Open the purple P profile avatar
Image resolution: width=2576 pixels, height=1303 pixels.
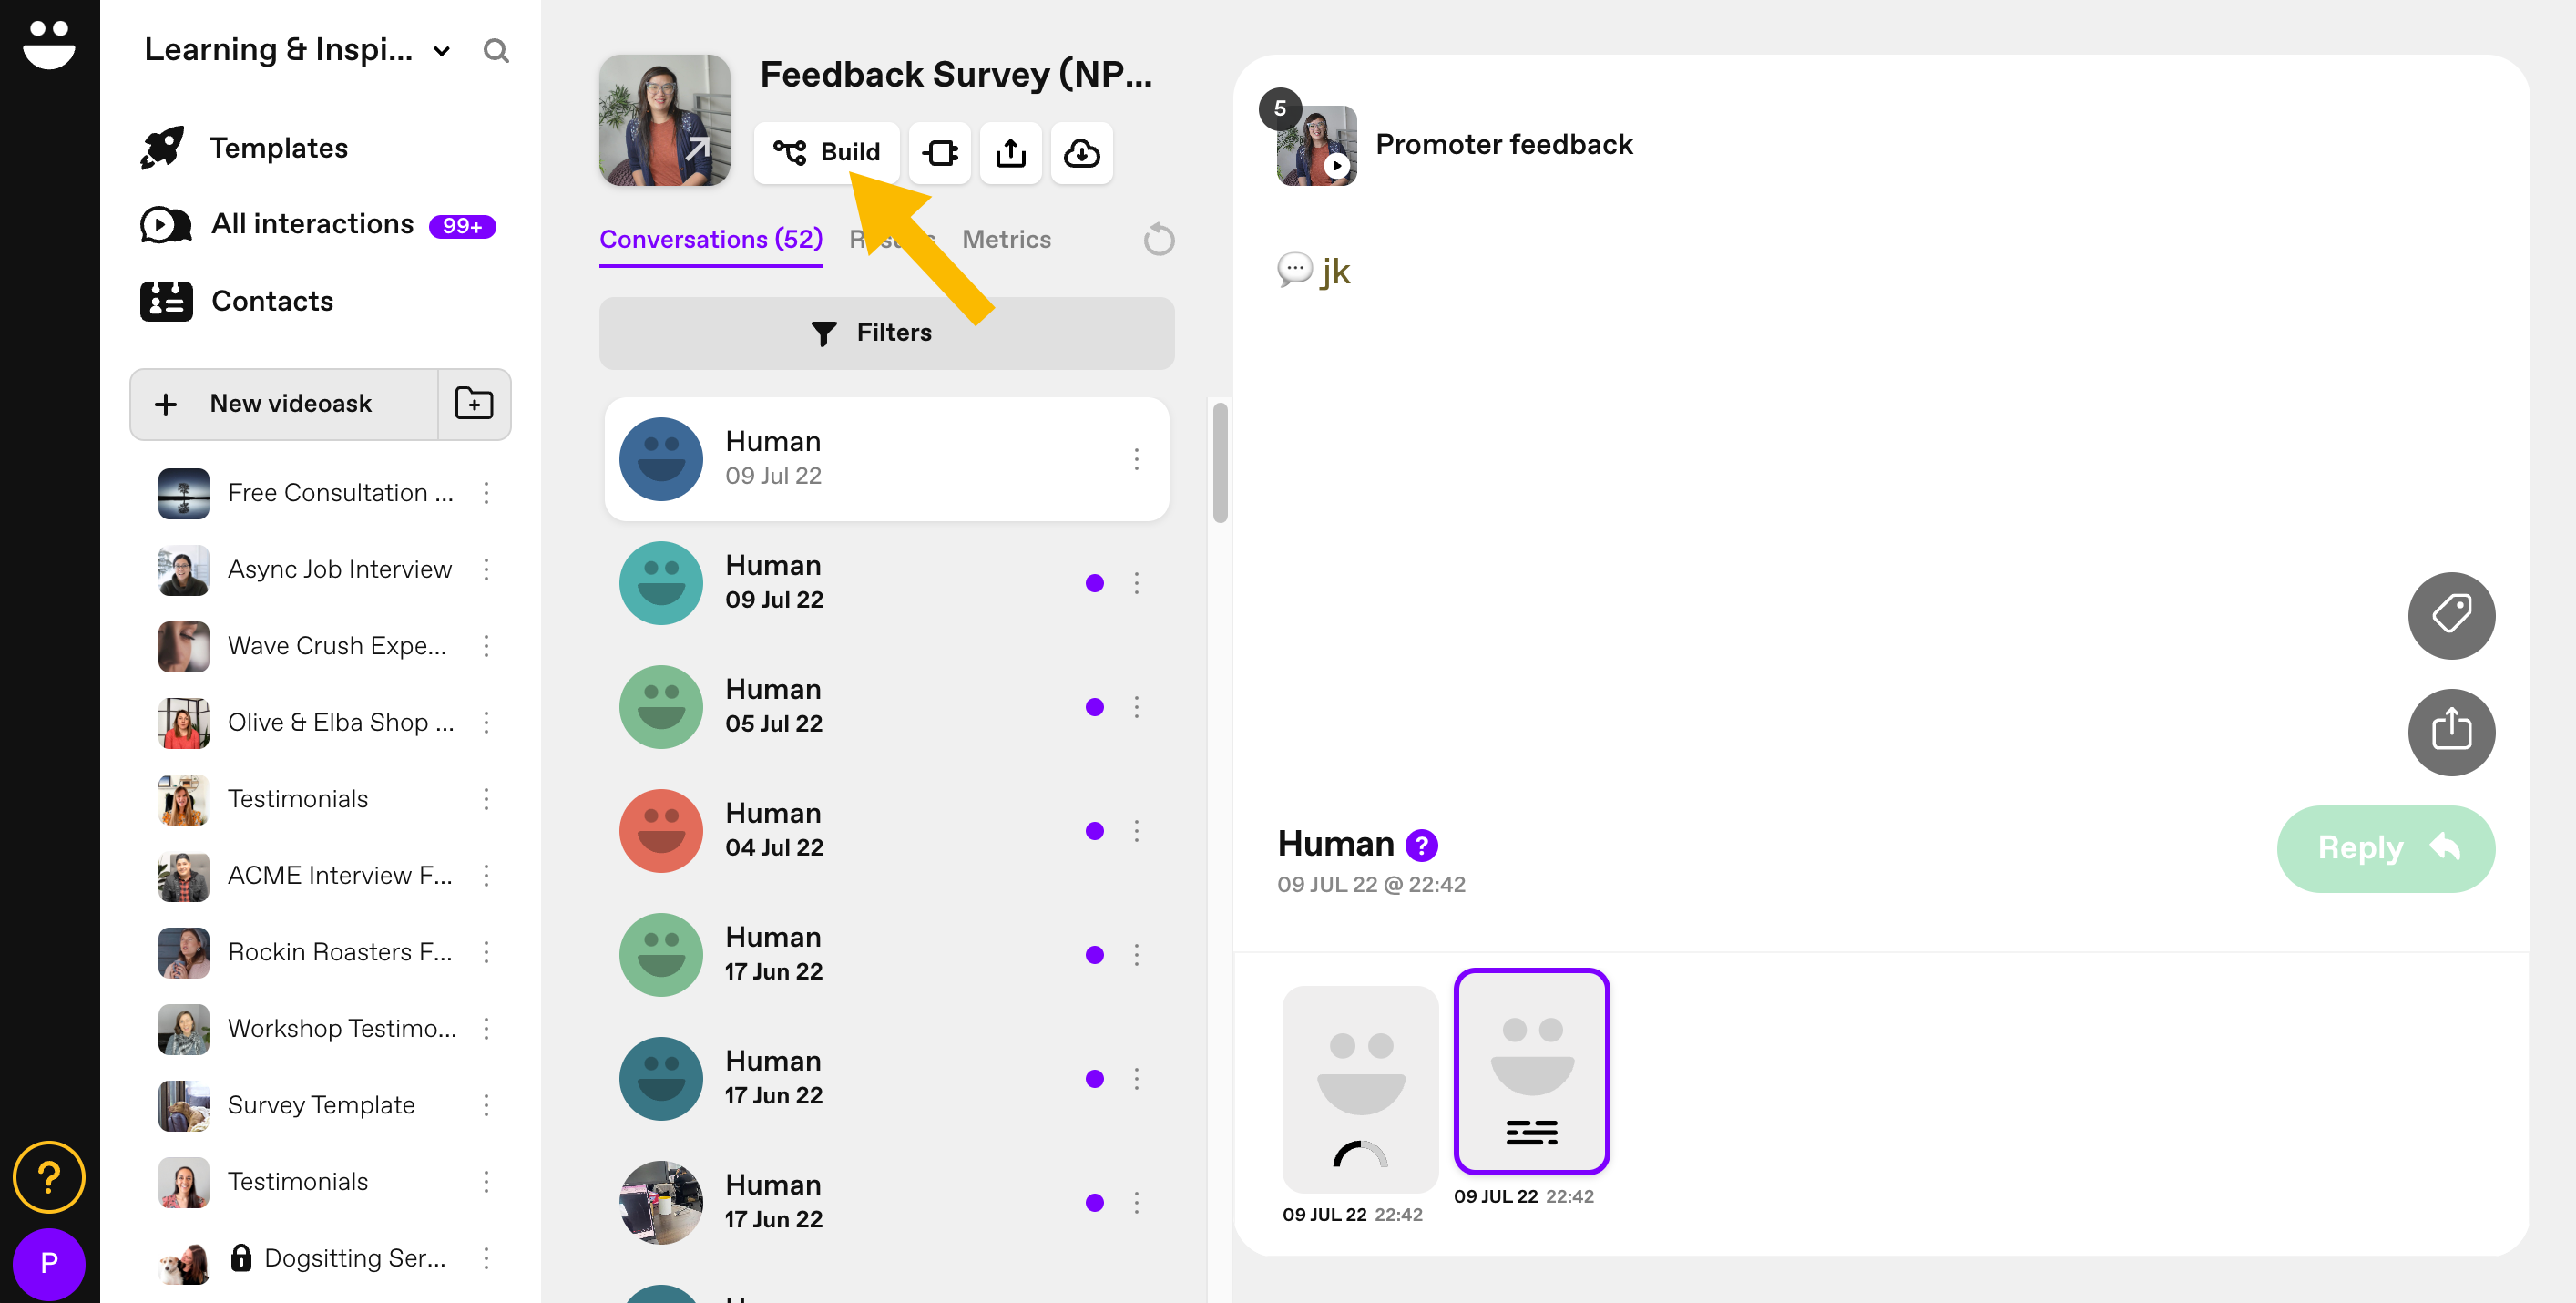(49, 1263)
